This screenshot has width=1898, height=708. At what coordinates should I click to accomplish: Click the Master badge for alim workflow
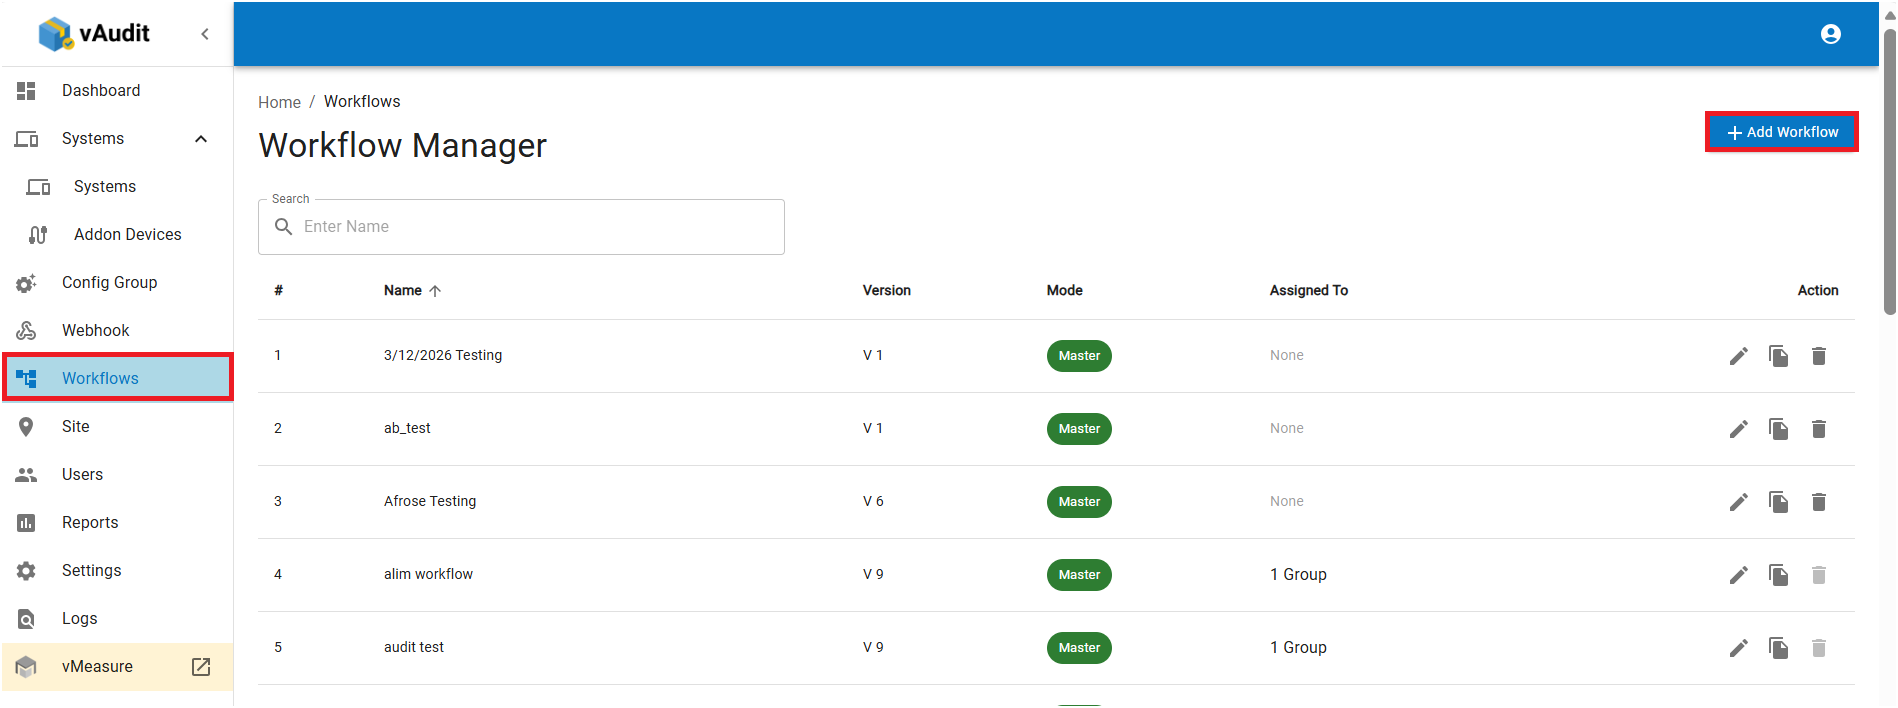1079,575
